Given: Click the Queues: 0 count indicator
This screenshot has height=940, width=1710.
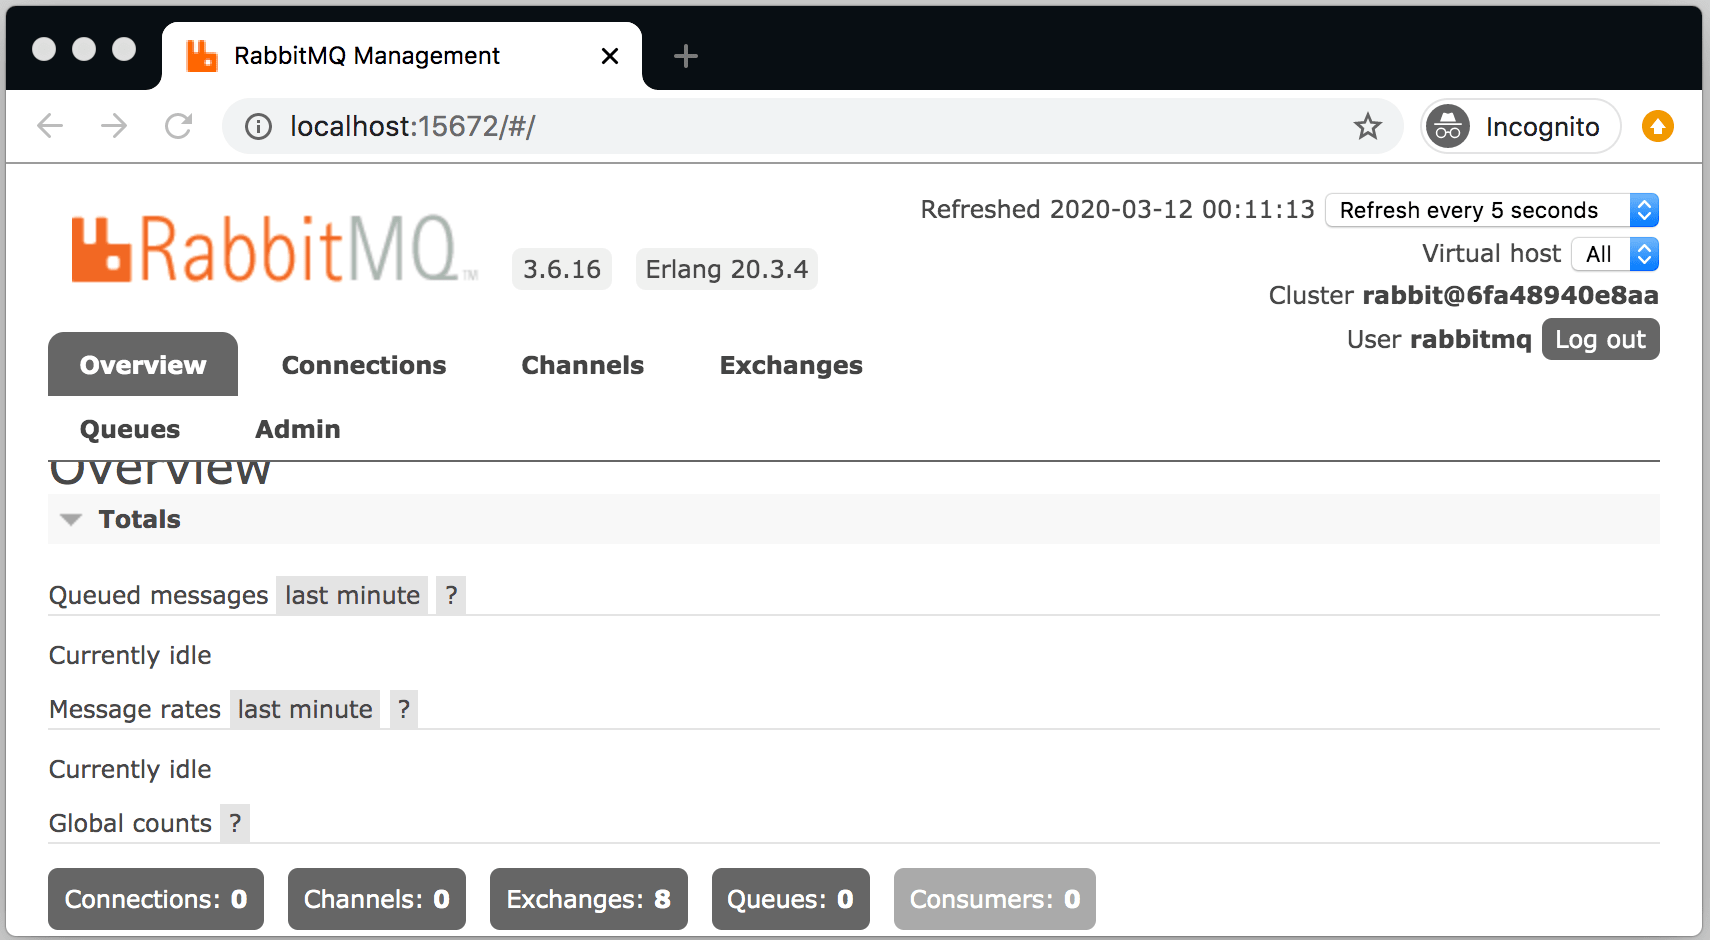Looking at the screenshot, I should [790, 899].
